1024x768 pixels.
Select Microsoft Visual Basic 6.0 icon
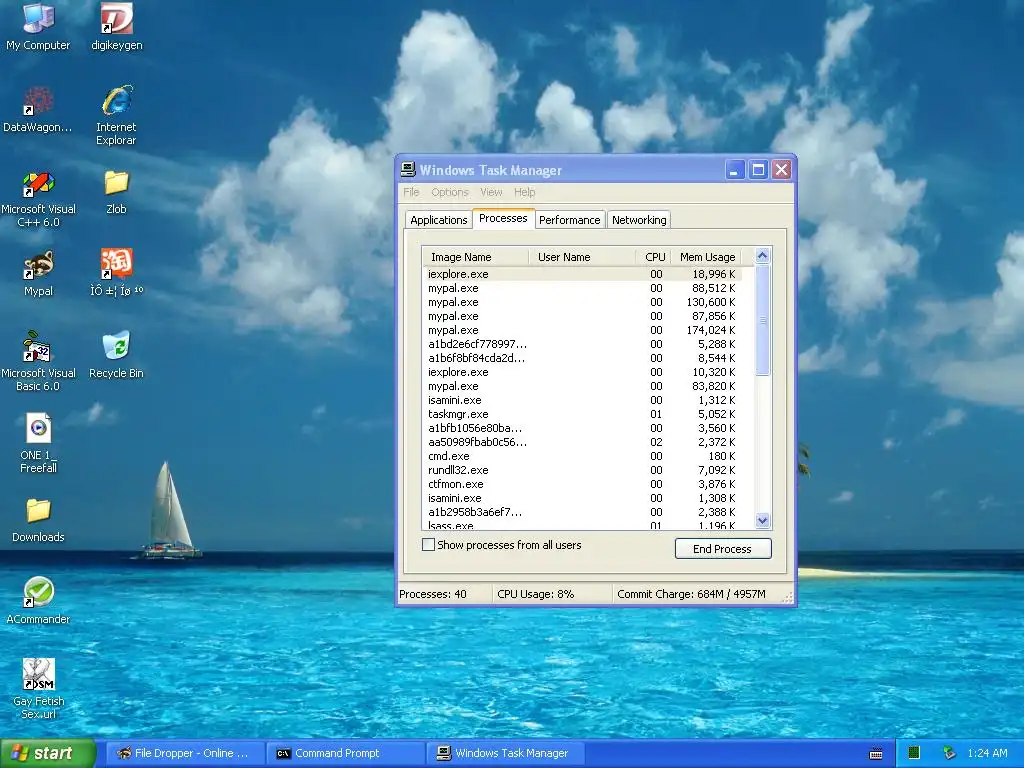coord(39,361)
